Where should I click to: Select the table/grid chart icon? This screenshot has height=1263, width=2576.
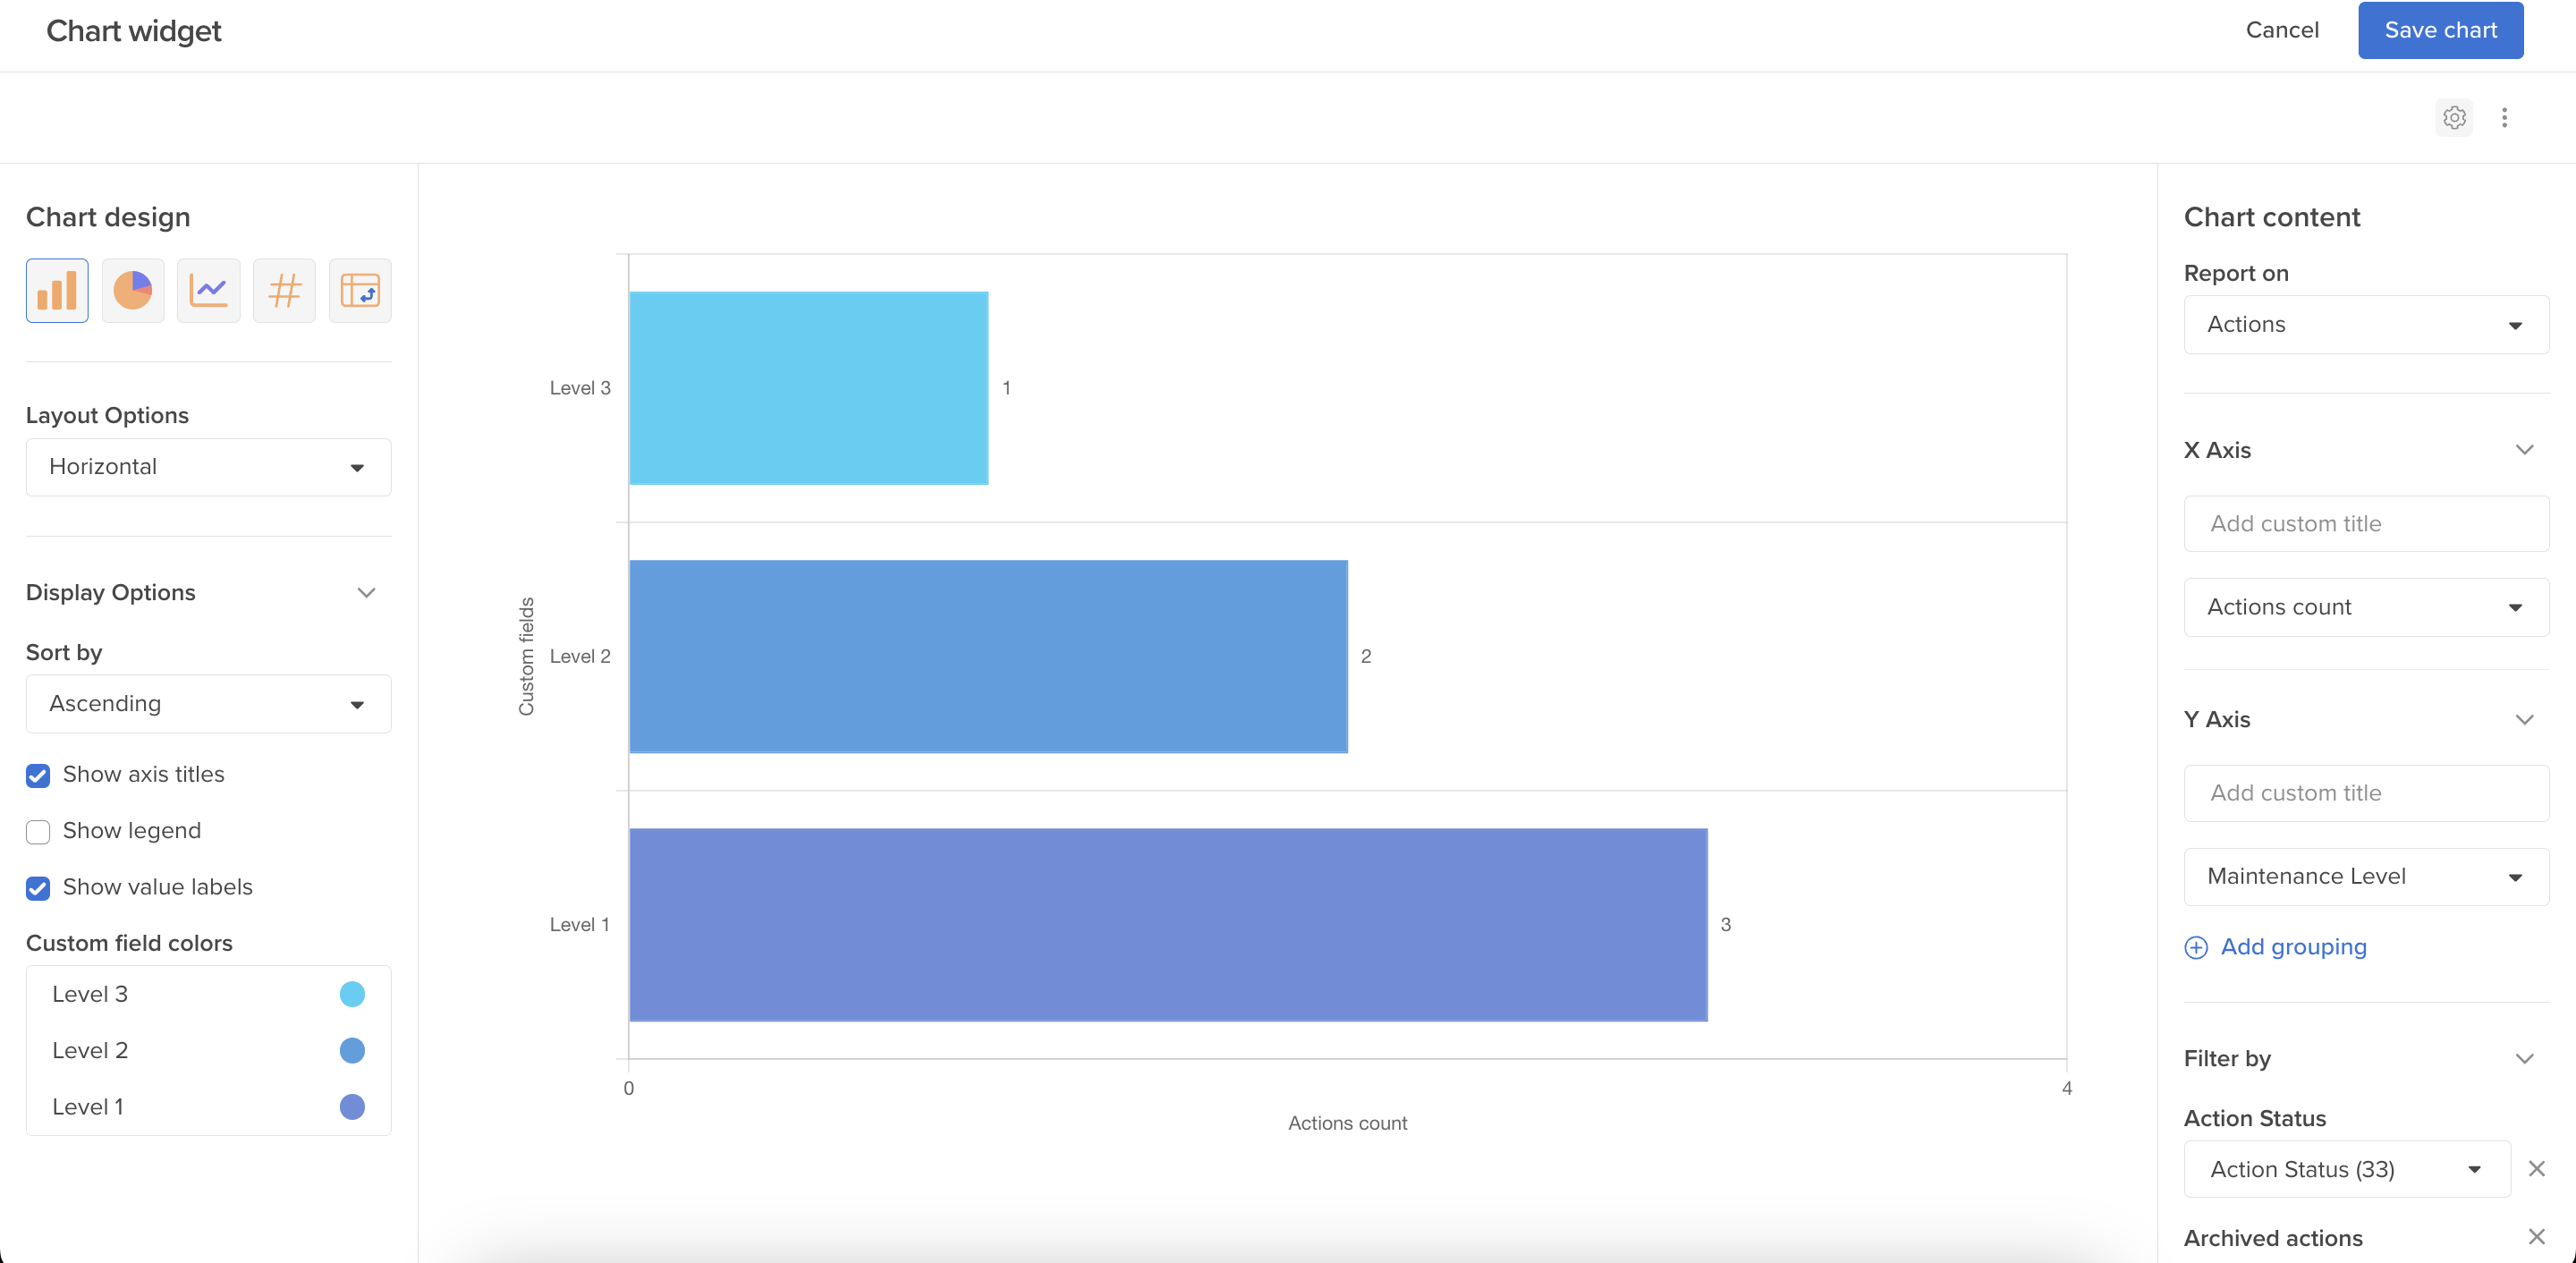[361, 291]
